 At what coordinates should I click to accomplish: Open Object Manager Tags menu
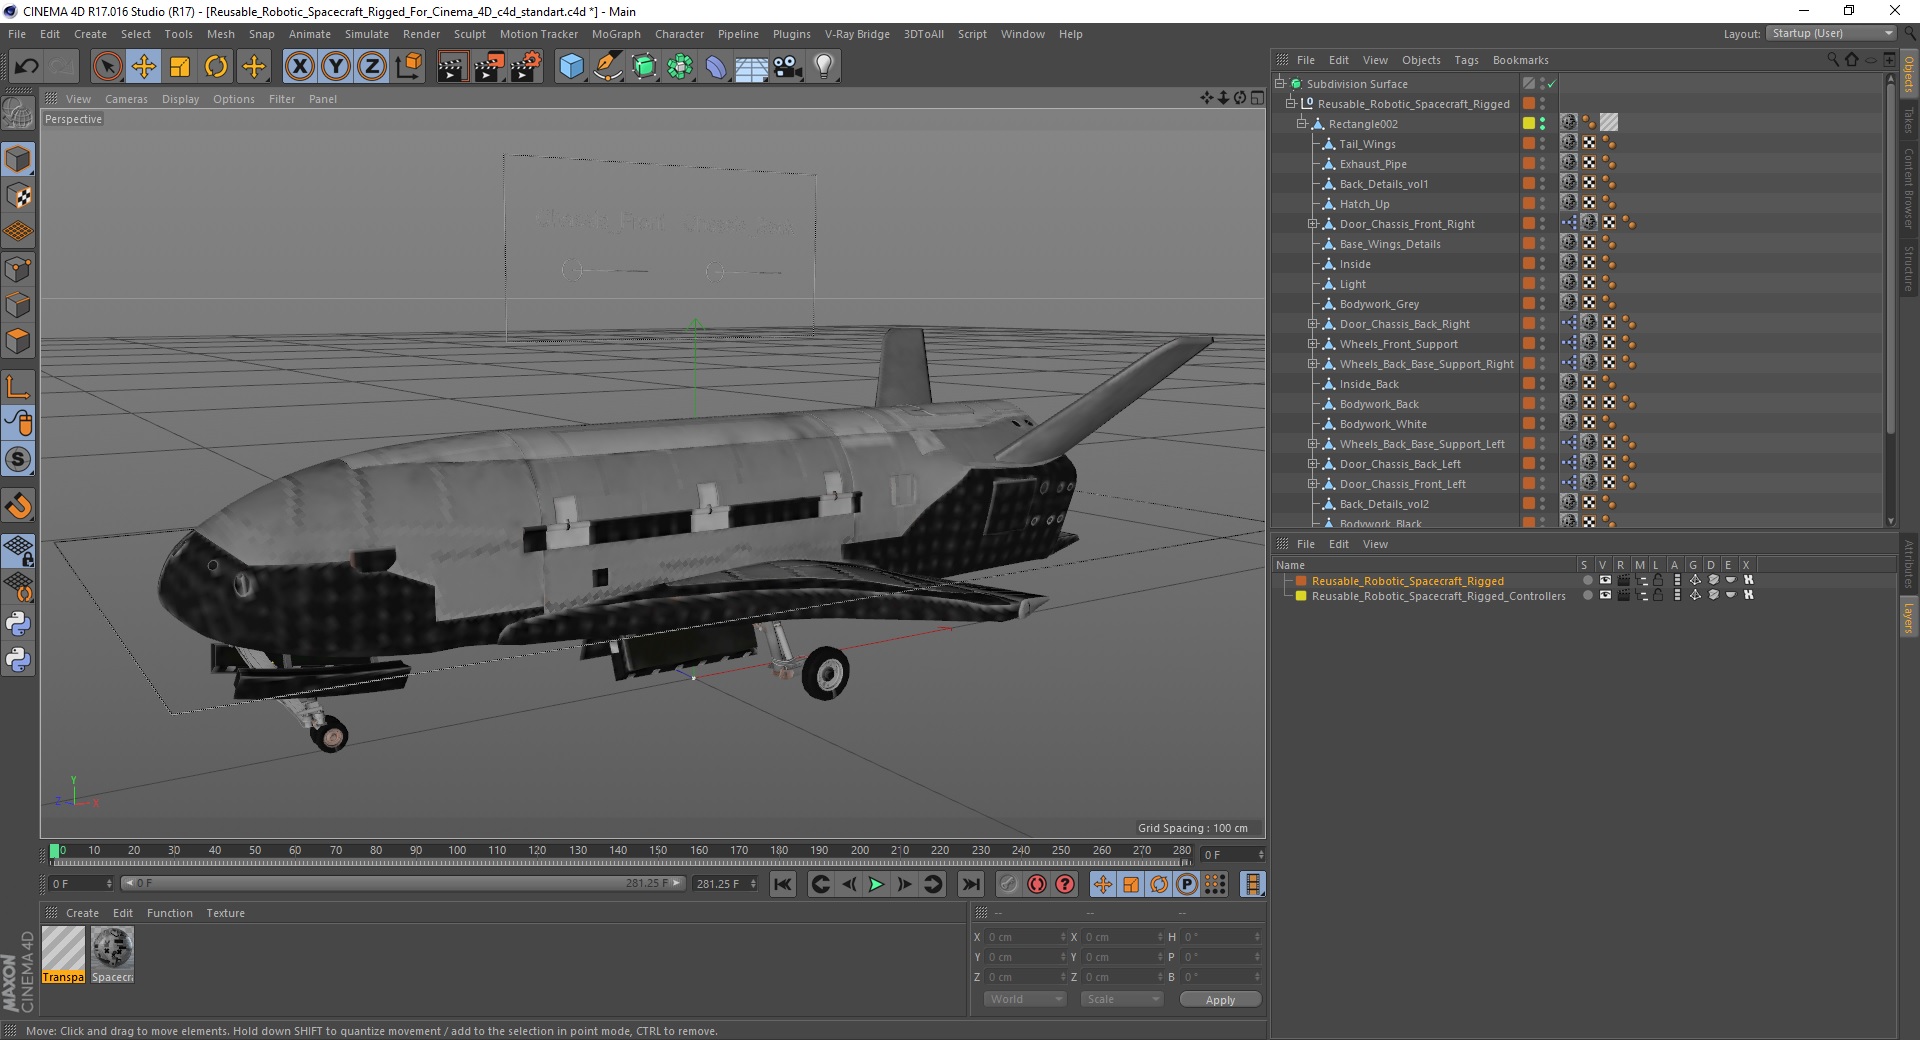1466,60
